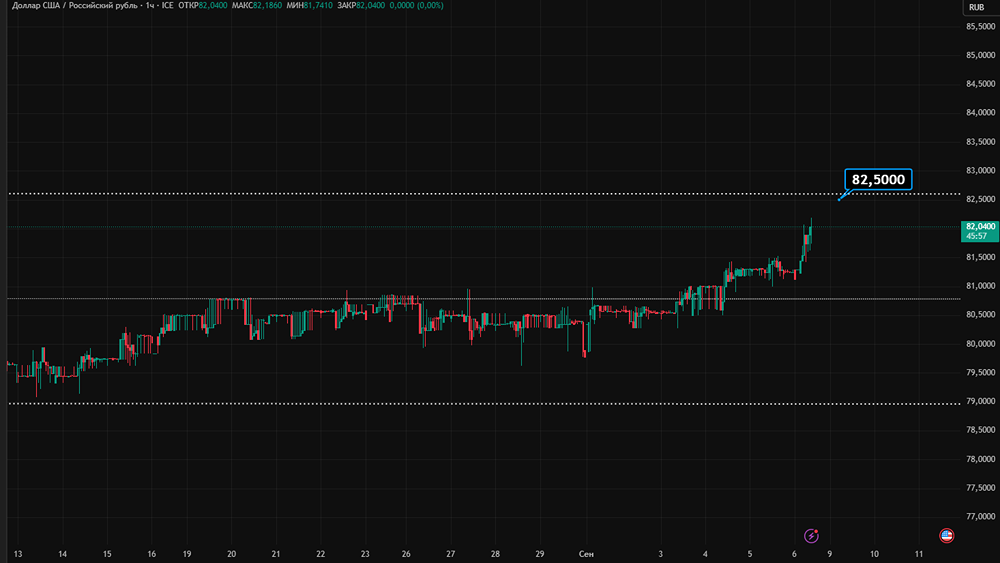Click the 84,5000 price axis label
1000x563 pixels.
[980, 84]
